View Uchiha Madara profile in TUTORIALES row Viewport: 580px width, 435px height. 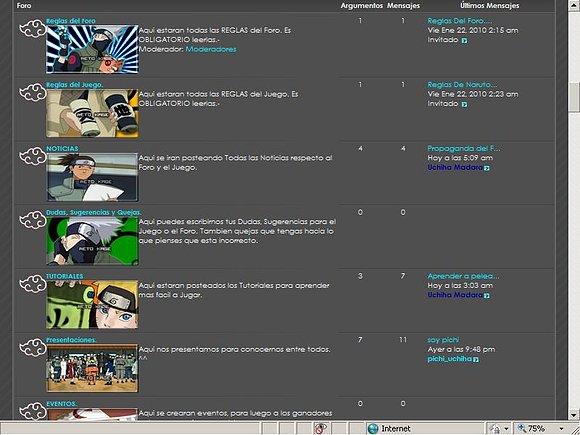[455, 295]
